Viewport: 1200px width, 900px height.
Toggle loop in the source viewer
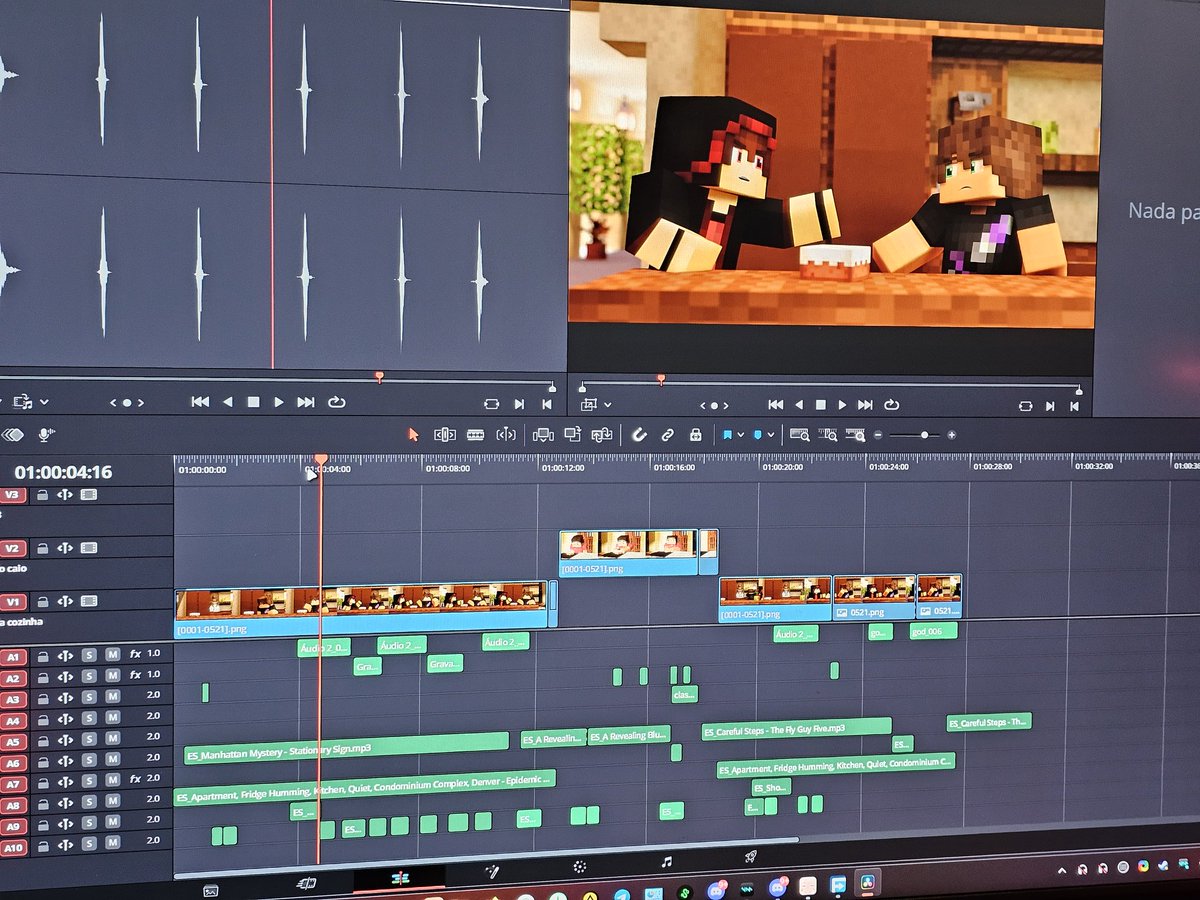pos(336,402)
